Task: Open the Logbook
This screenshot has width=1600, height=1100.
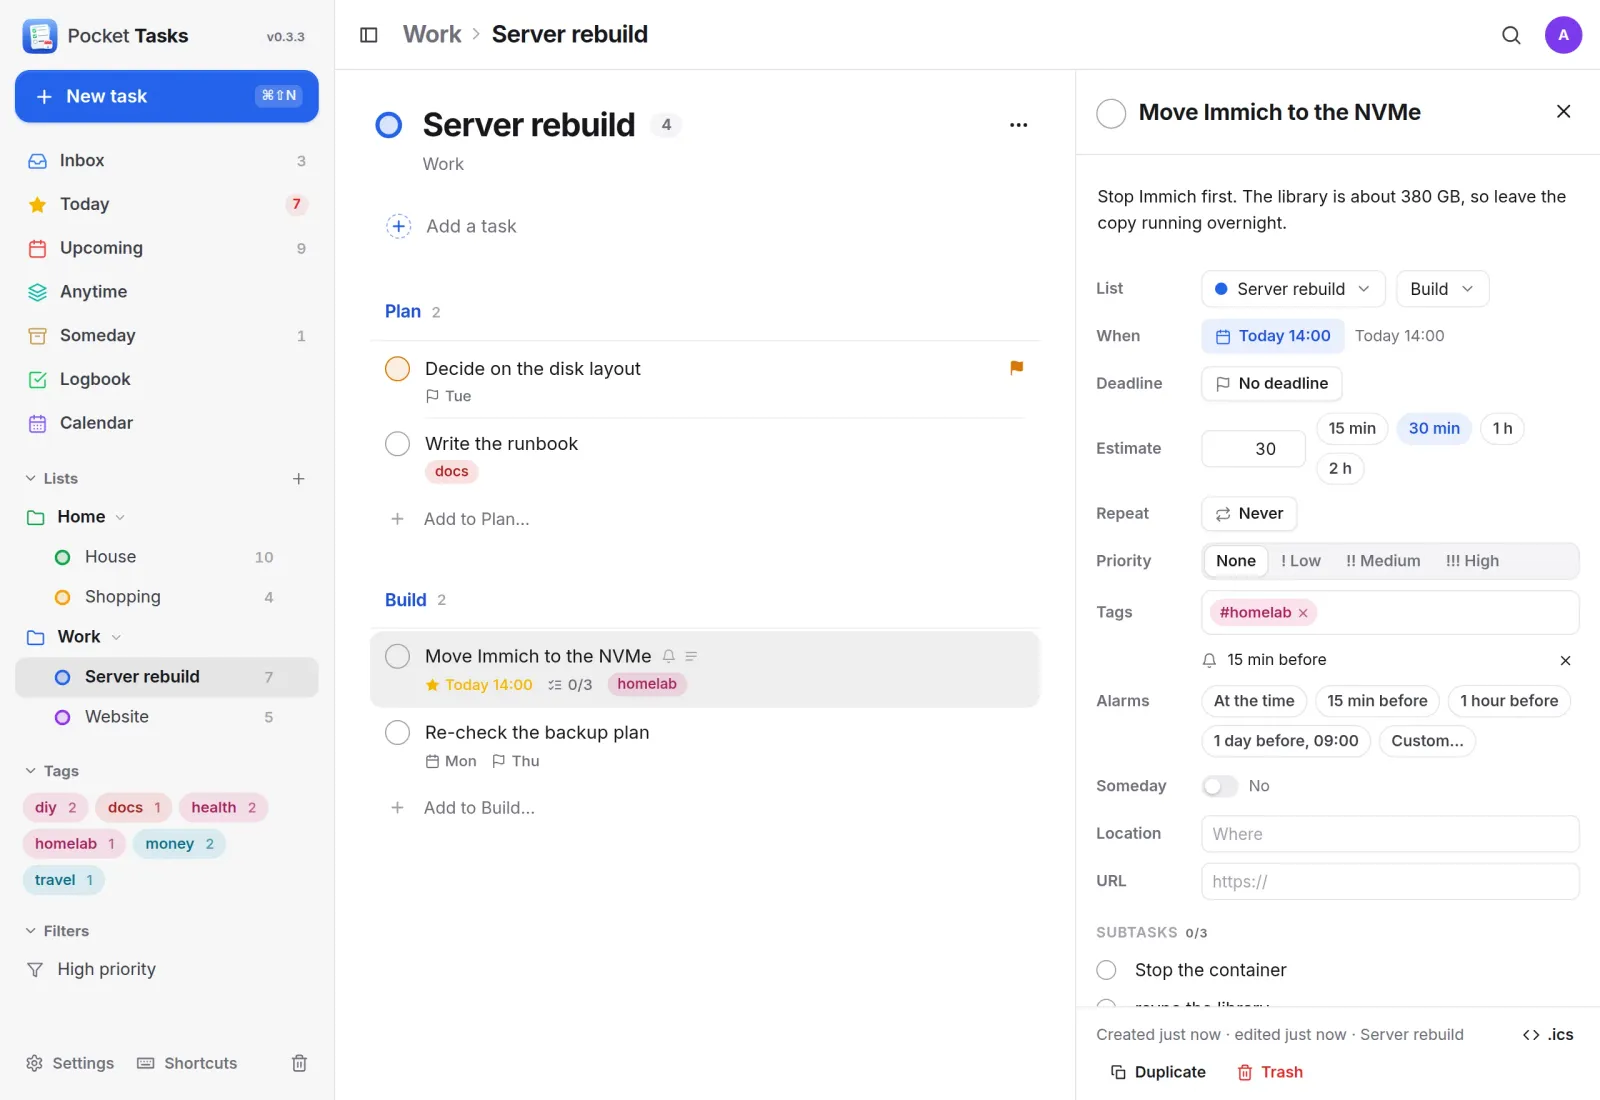Action: coord(167,379)
